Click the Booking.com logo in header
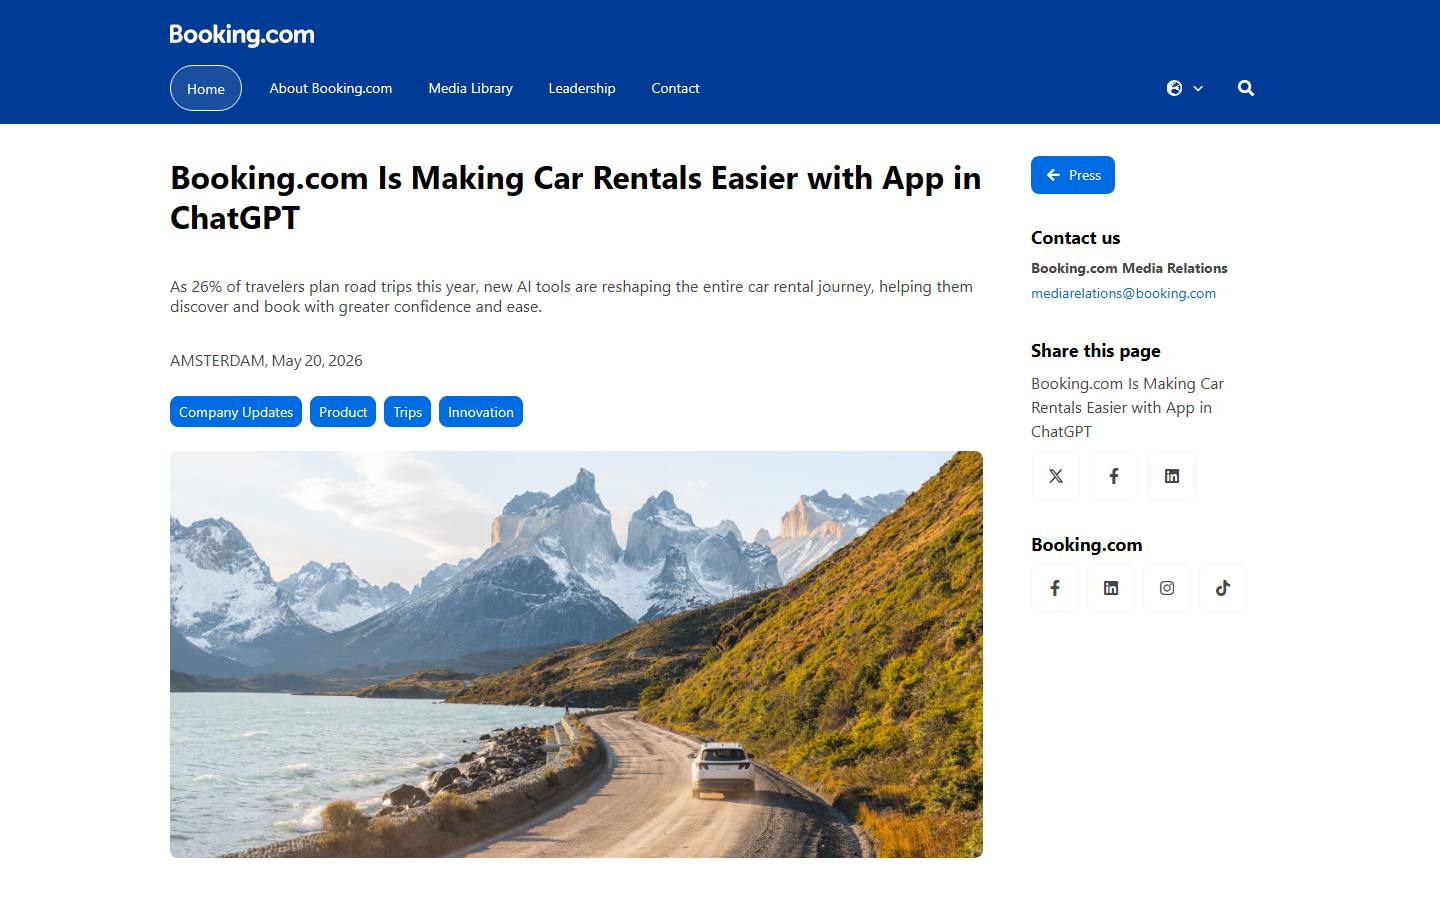 click(242, 35)
